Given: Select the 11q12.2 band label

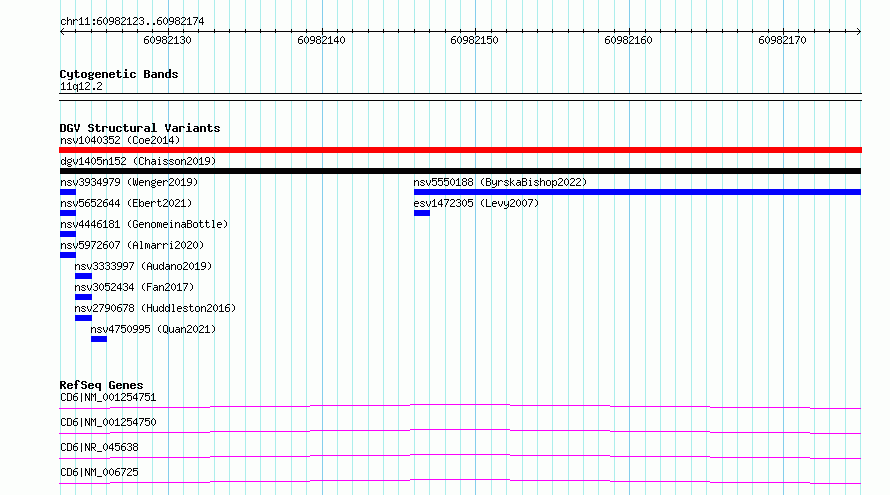Looking at the screenshot, I should pos(81,86).
